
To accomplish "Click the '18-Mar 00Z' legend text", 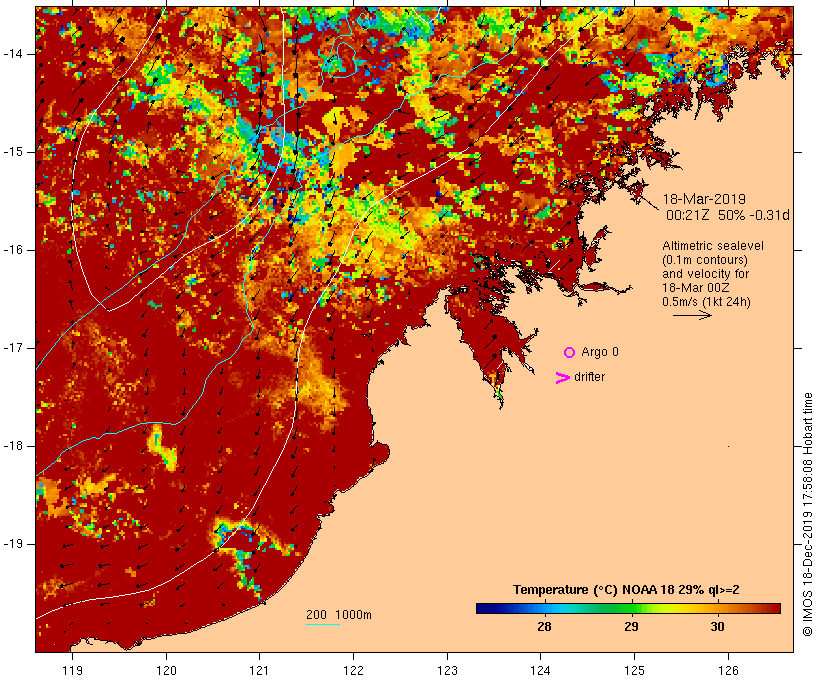I will [x=696, y=288].
